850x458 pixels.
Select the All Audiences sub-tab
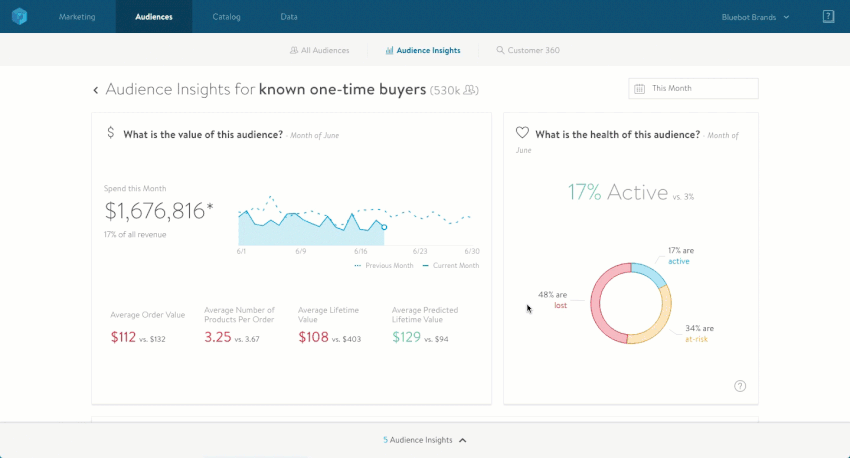point(319,50)
